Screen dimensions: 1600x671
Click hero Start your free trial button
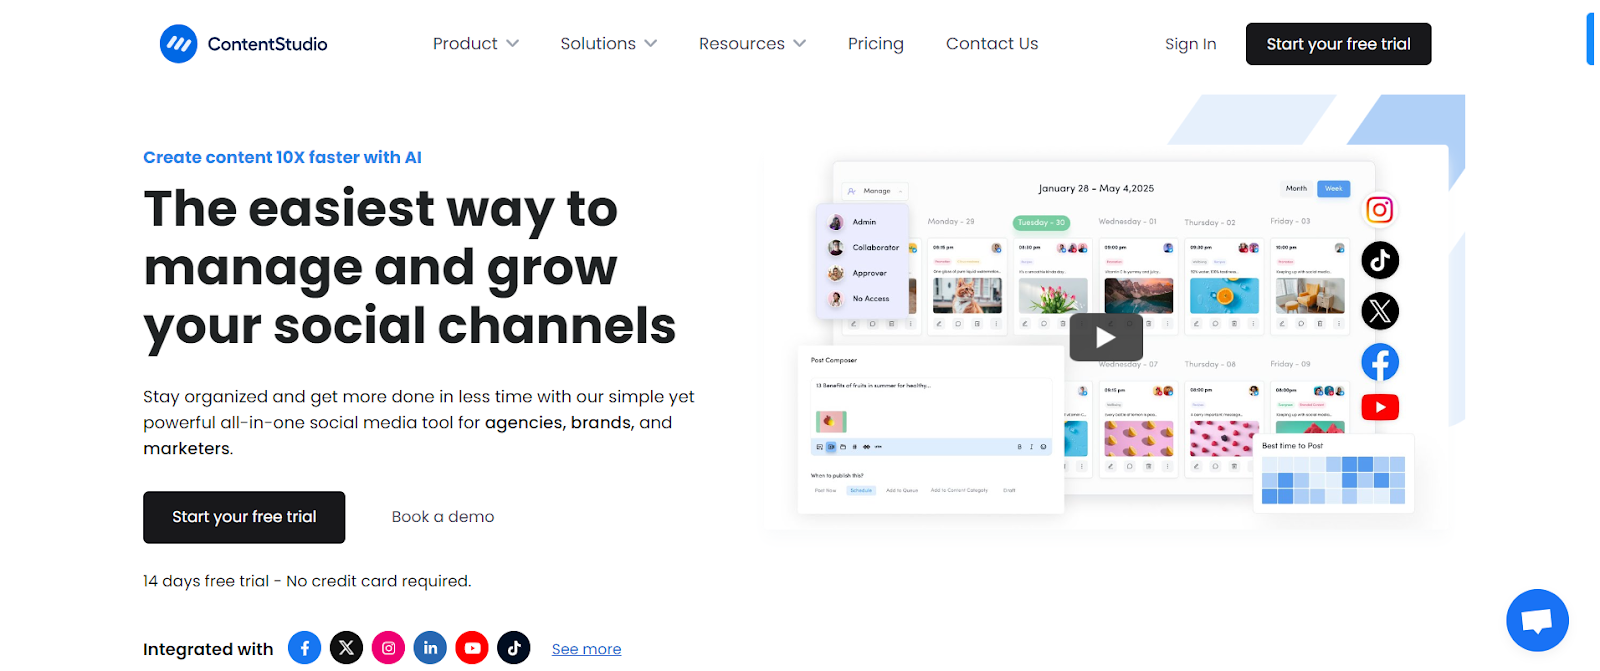click(x=244, y=517)
